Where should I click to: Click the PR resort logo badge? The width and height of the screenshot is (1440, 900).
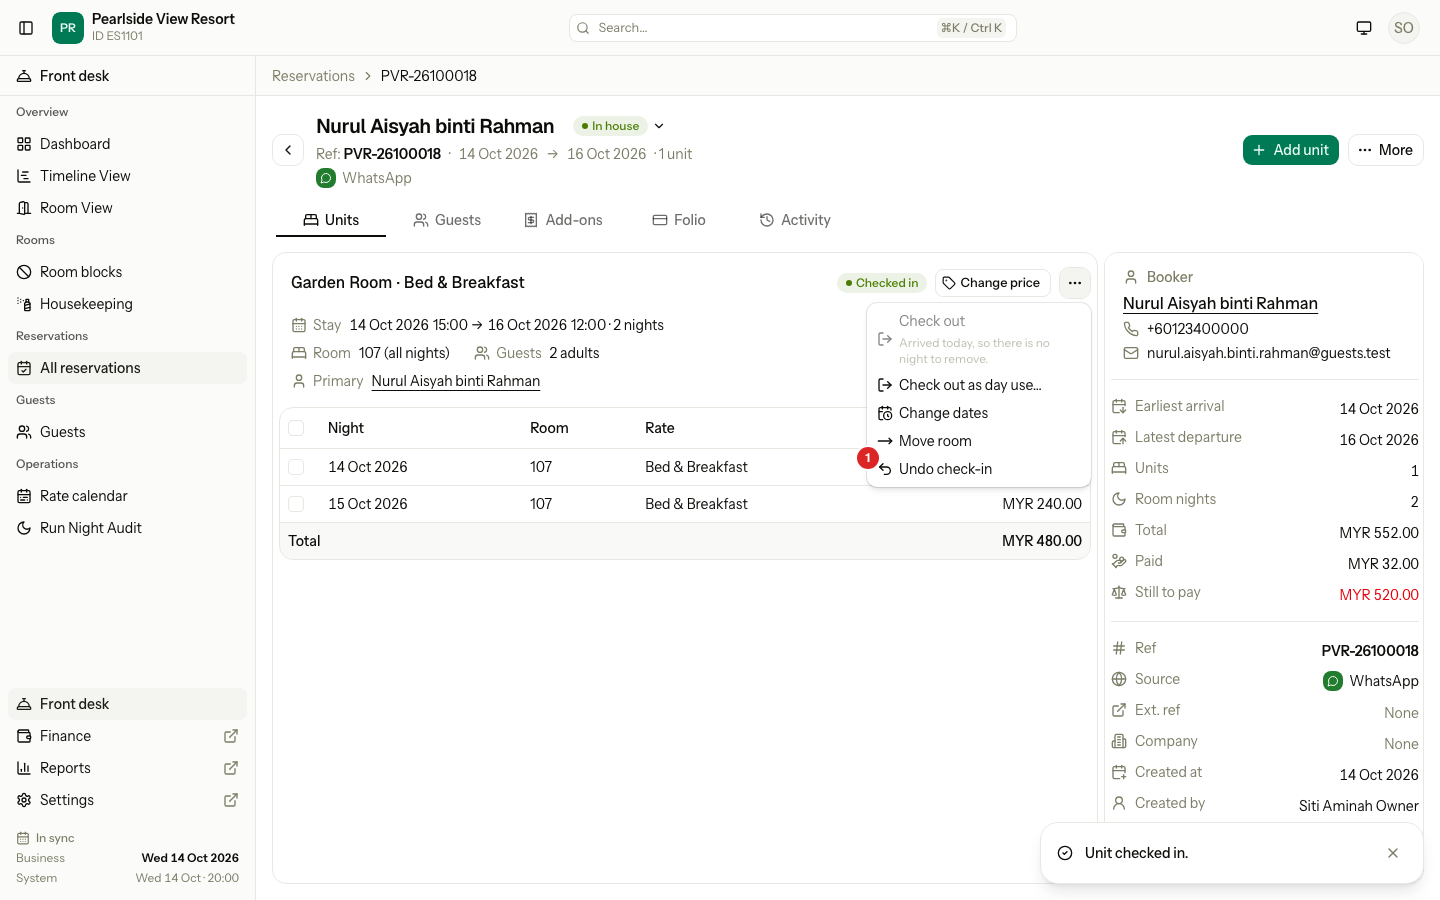click(68, 28)
